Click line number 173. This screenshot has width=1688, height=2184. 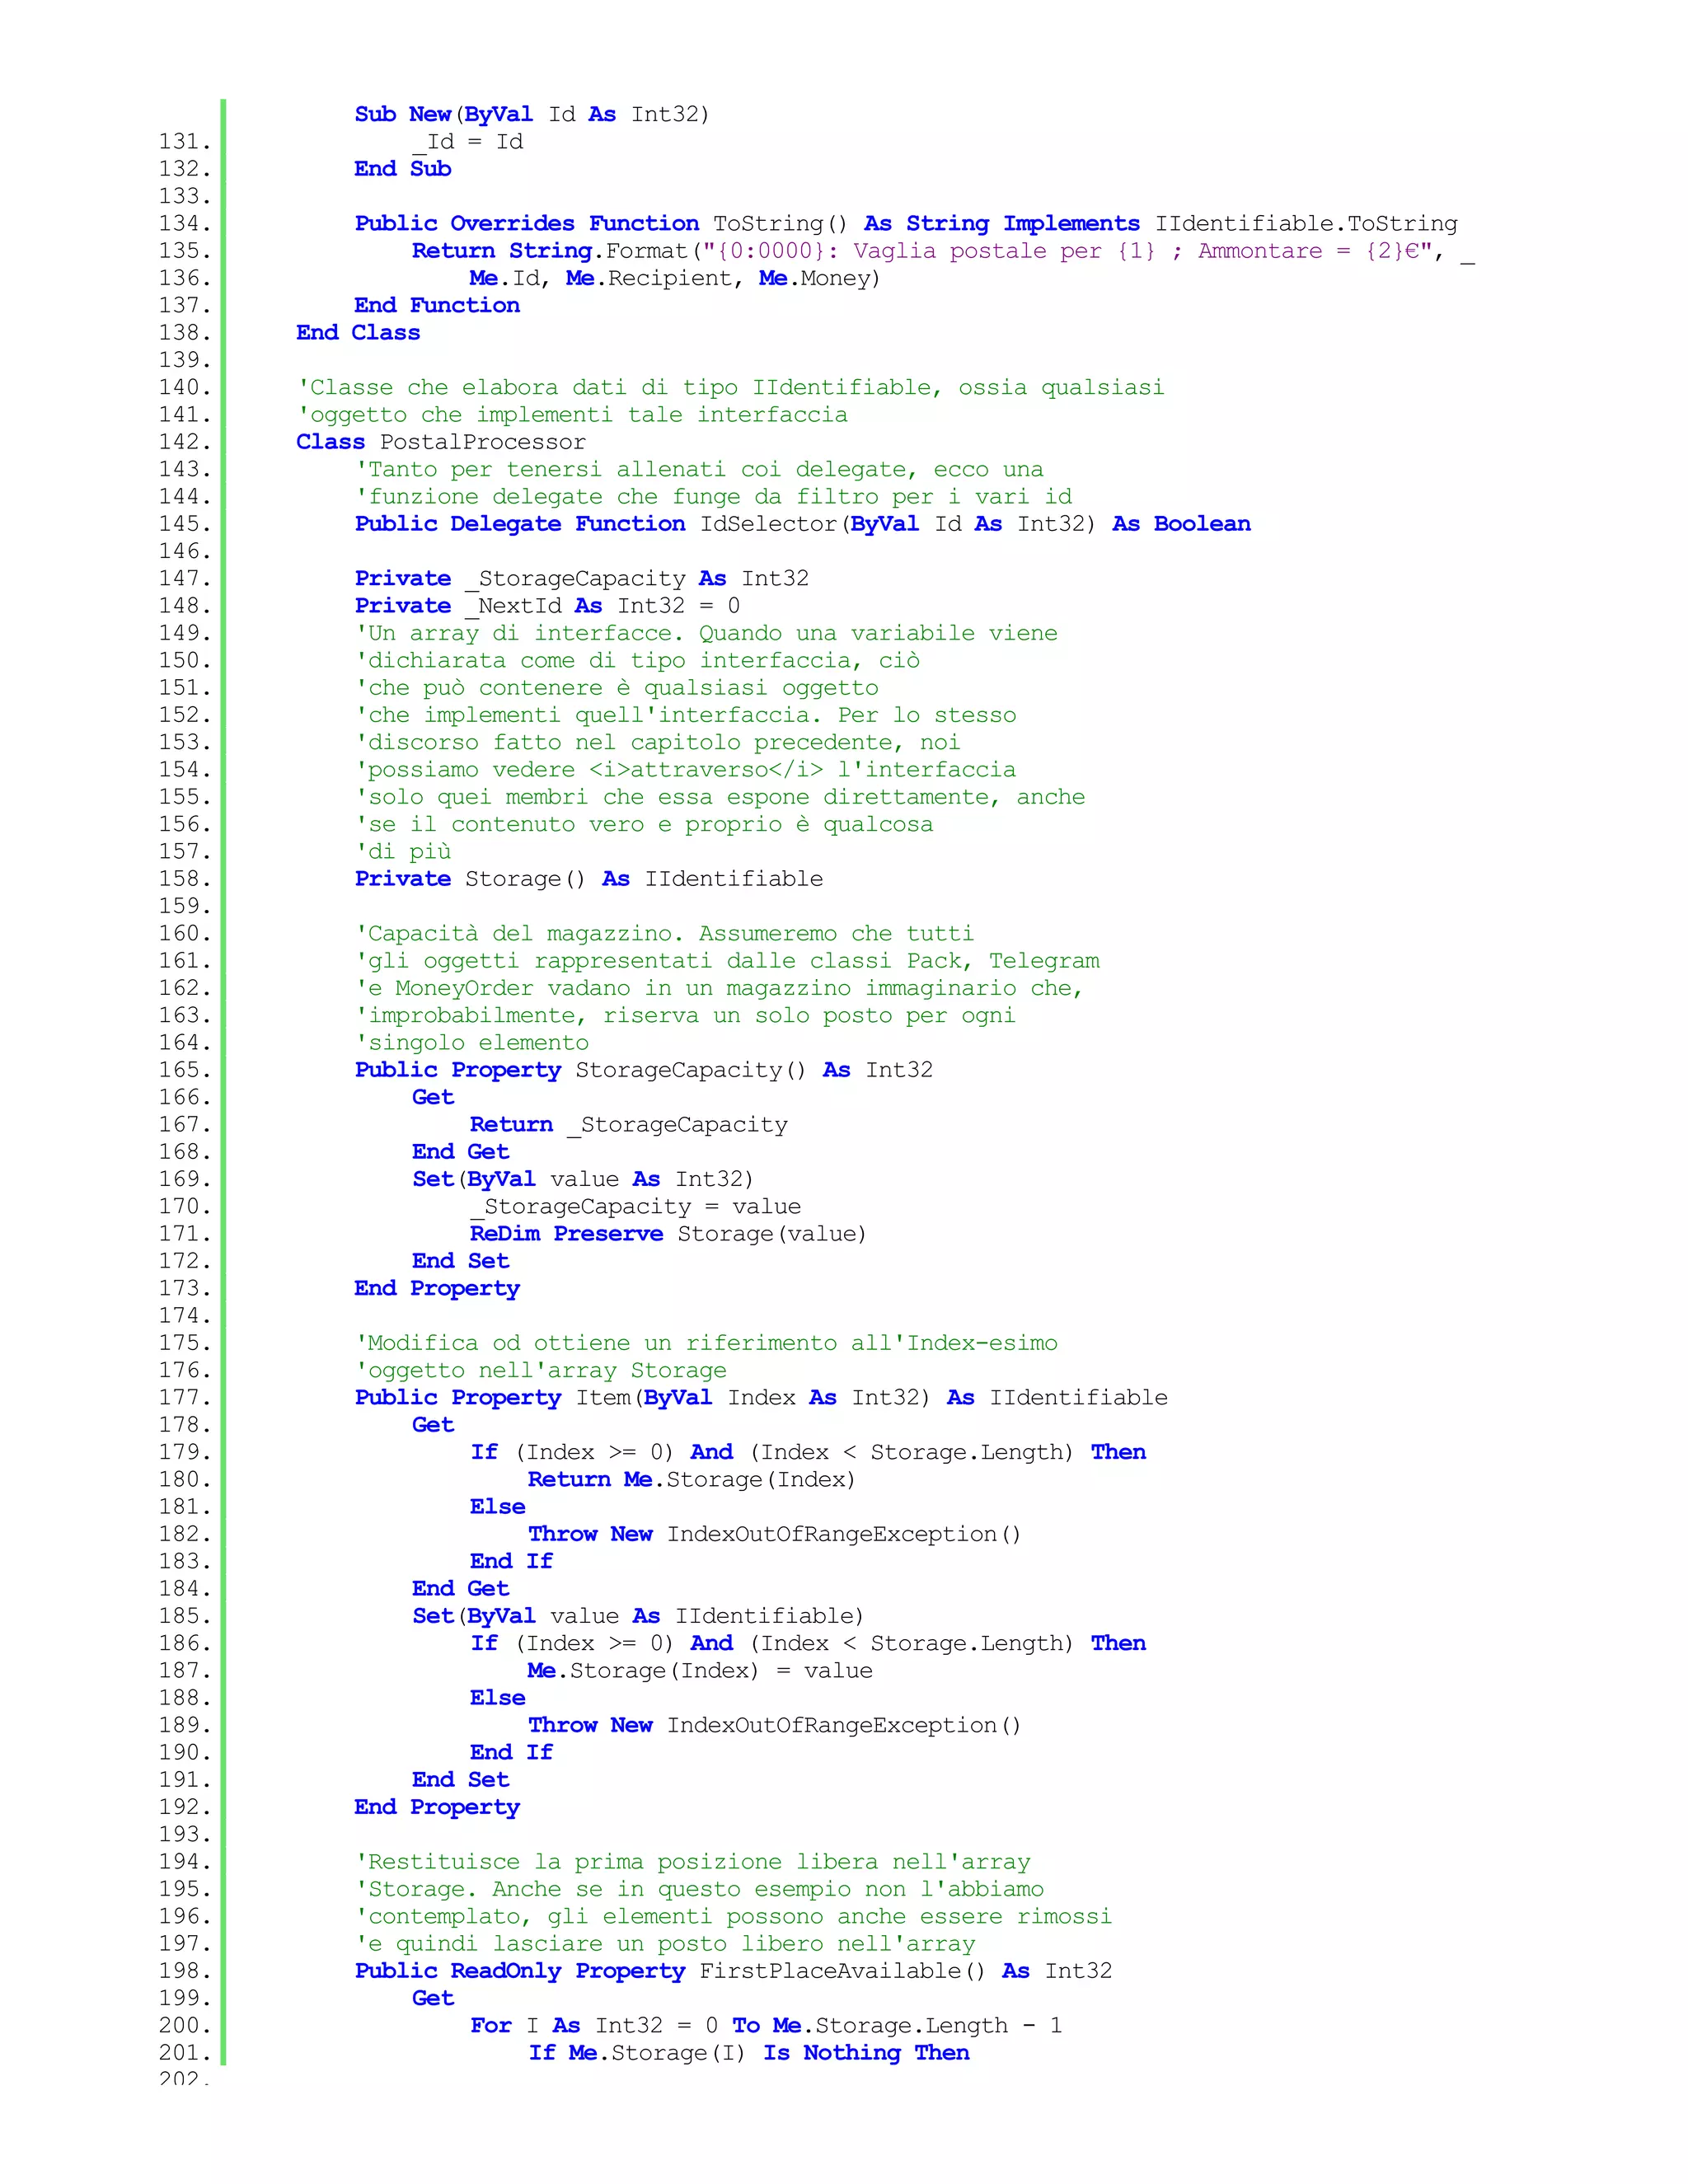point(184,1288)
